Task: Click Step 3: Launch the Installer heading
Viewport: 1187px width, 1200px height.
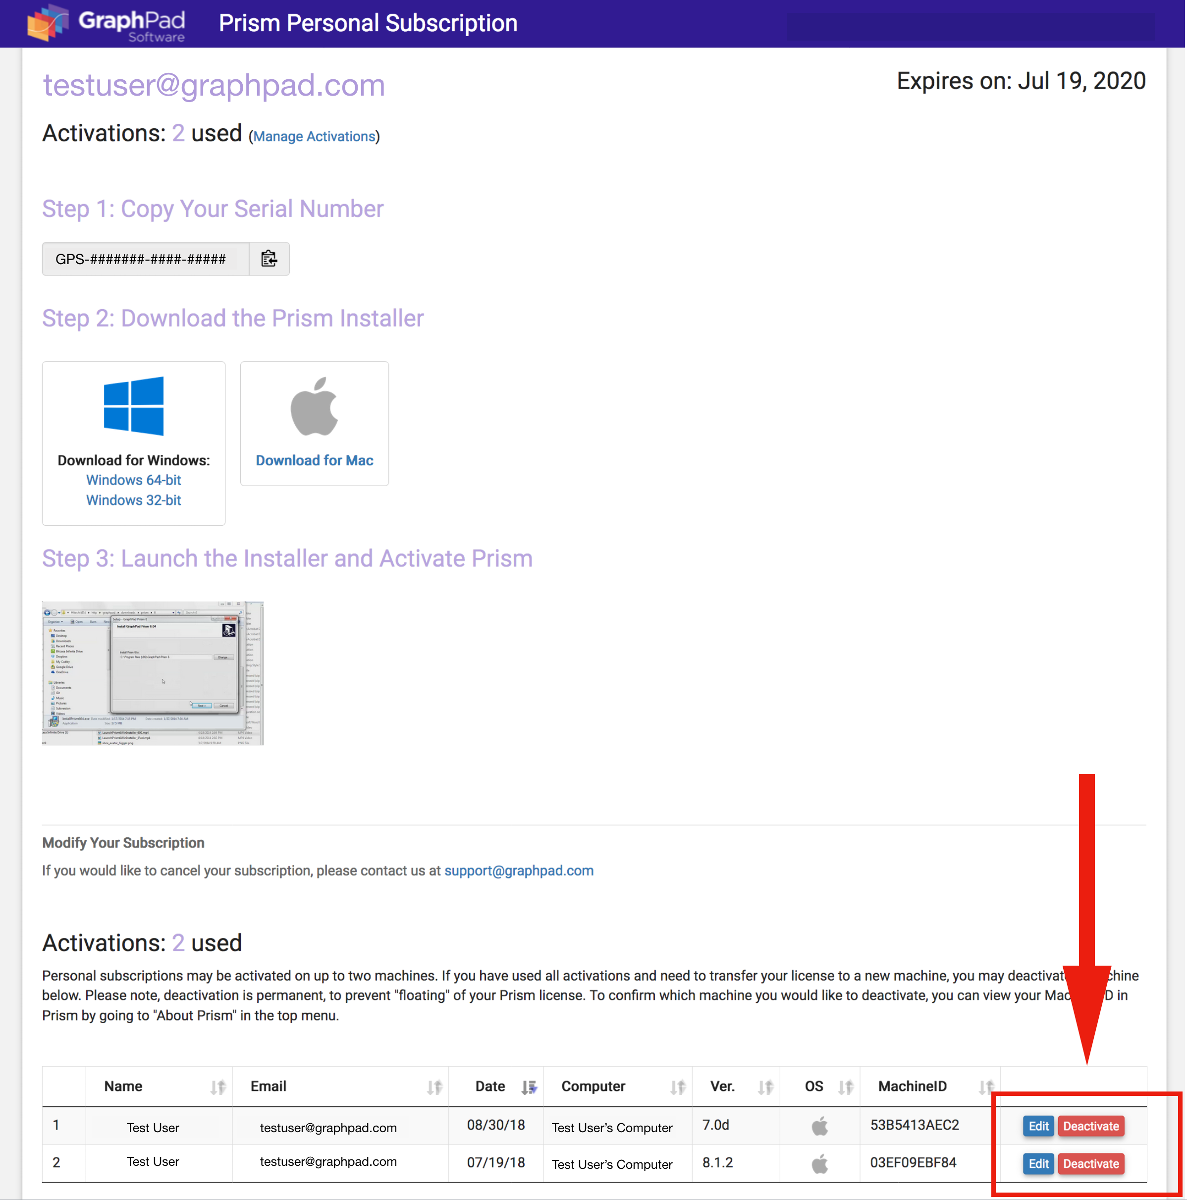Action: pos(287,559)
